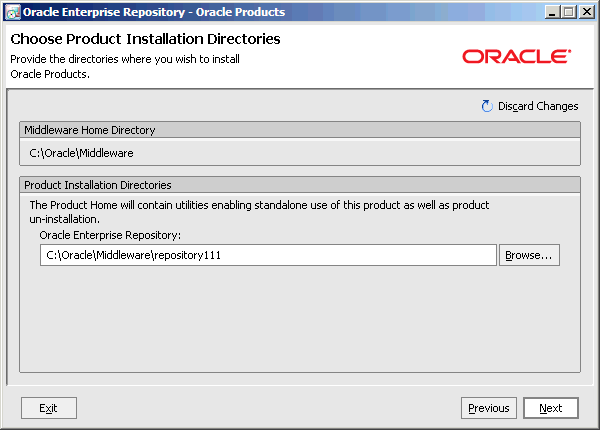Click the Choose Product Installation Directories heading

point(145,39)
